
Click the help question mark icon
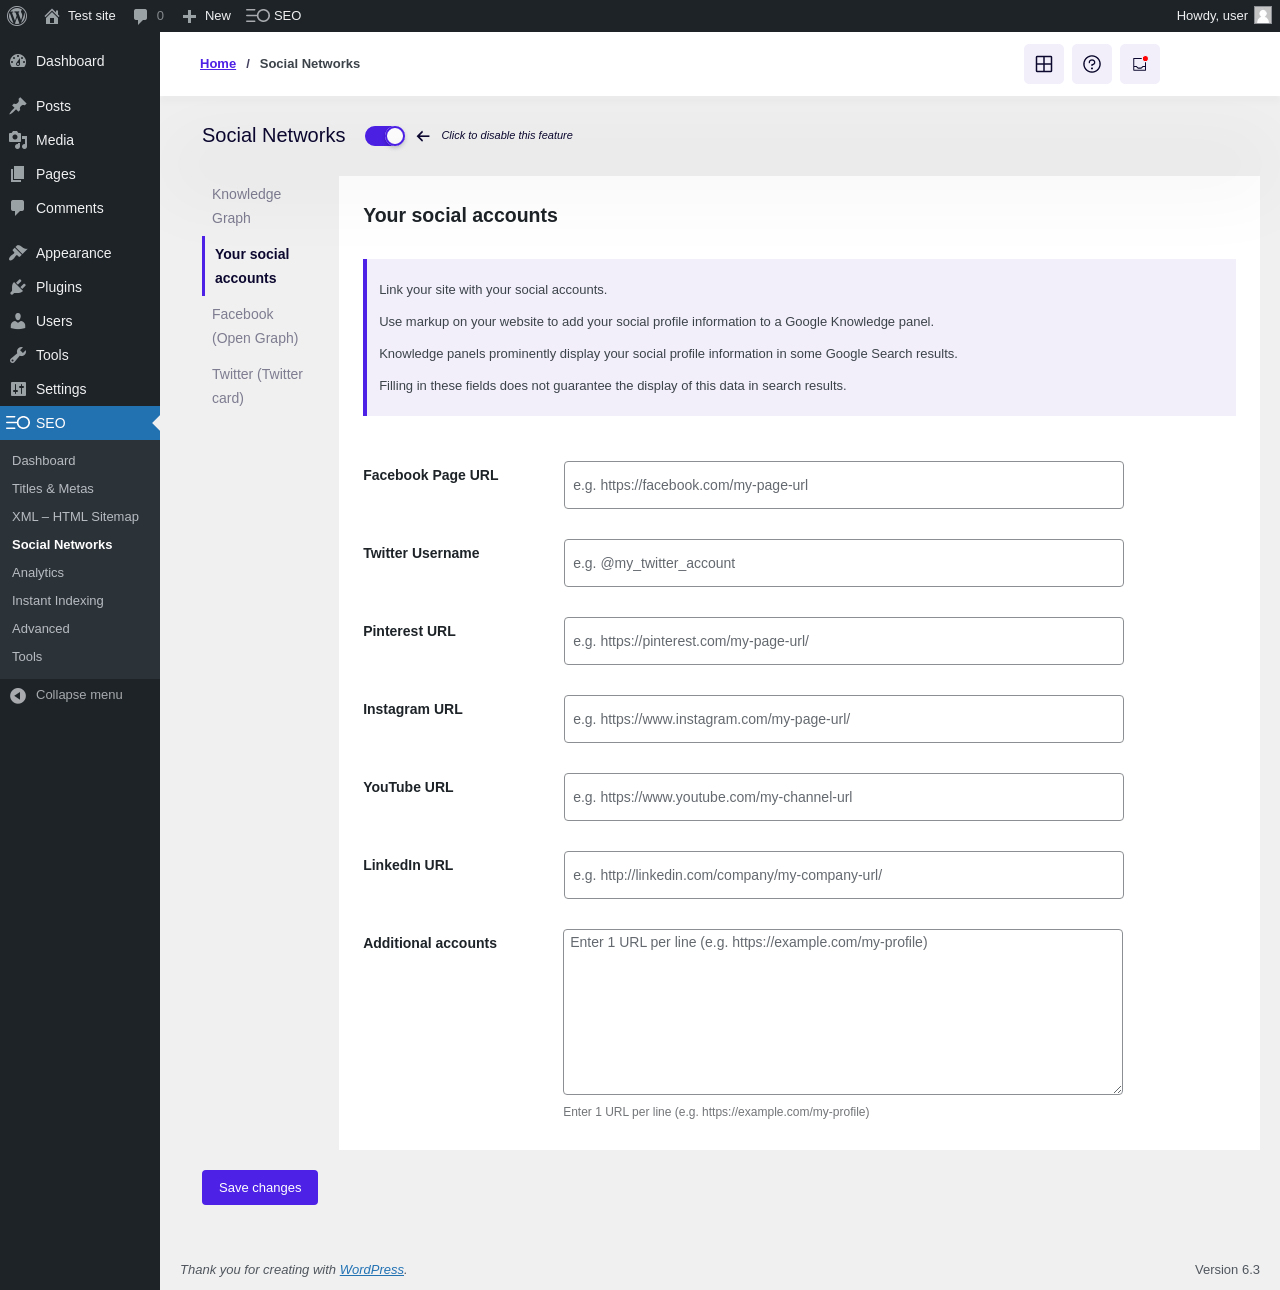(x=1092, y=64)
